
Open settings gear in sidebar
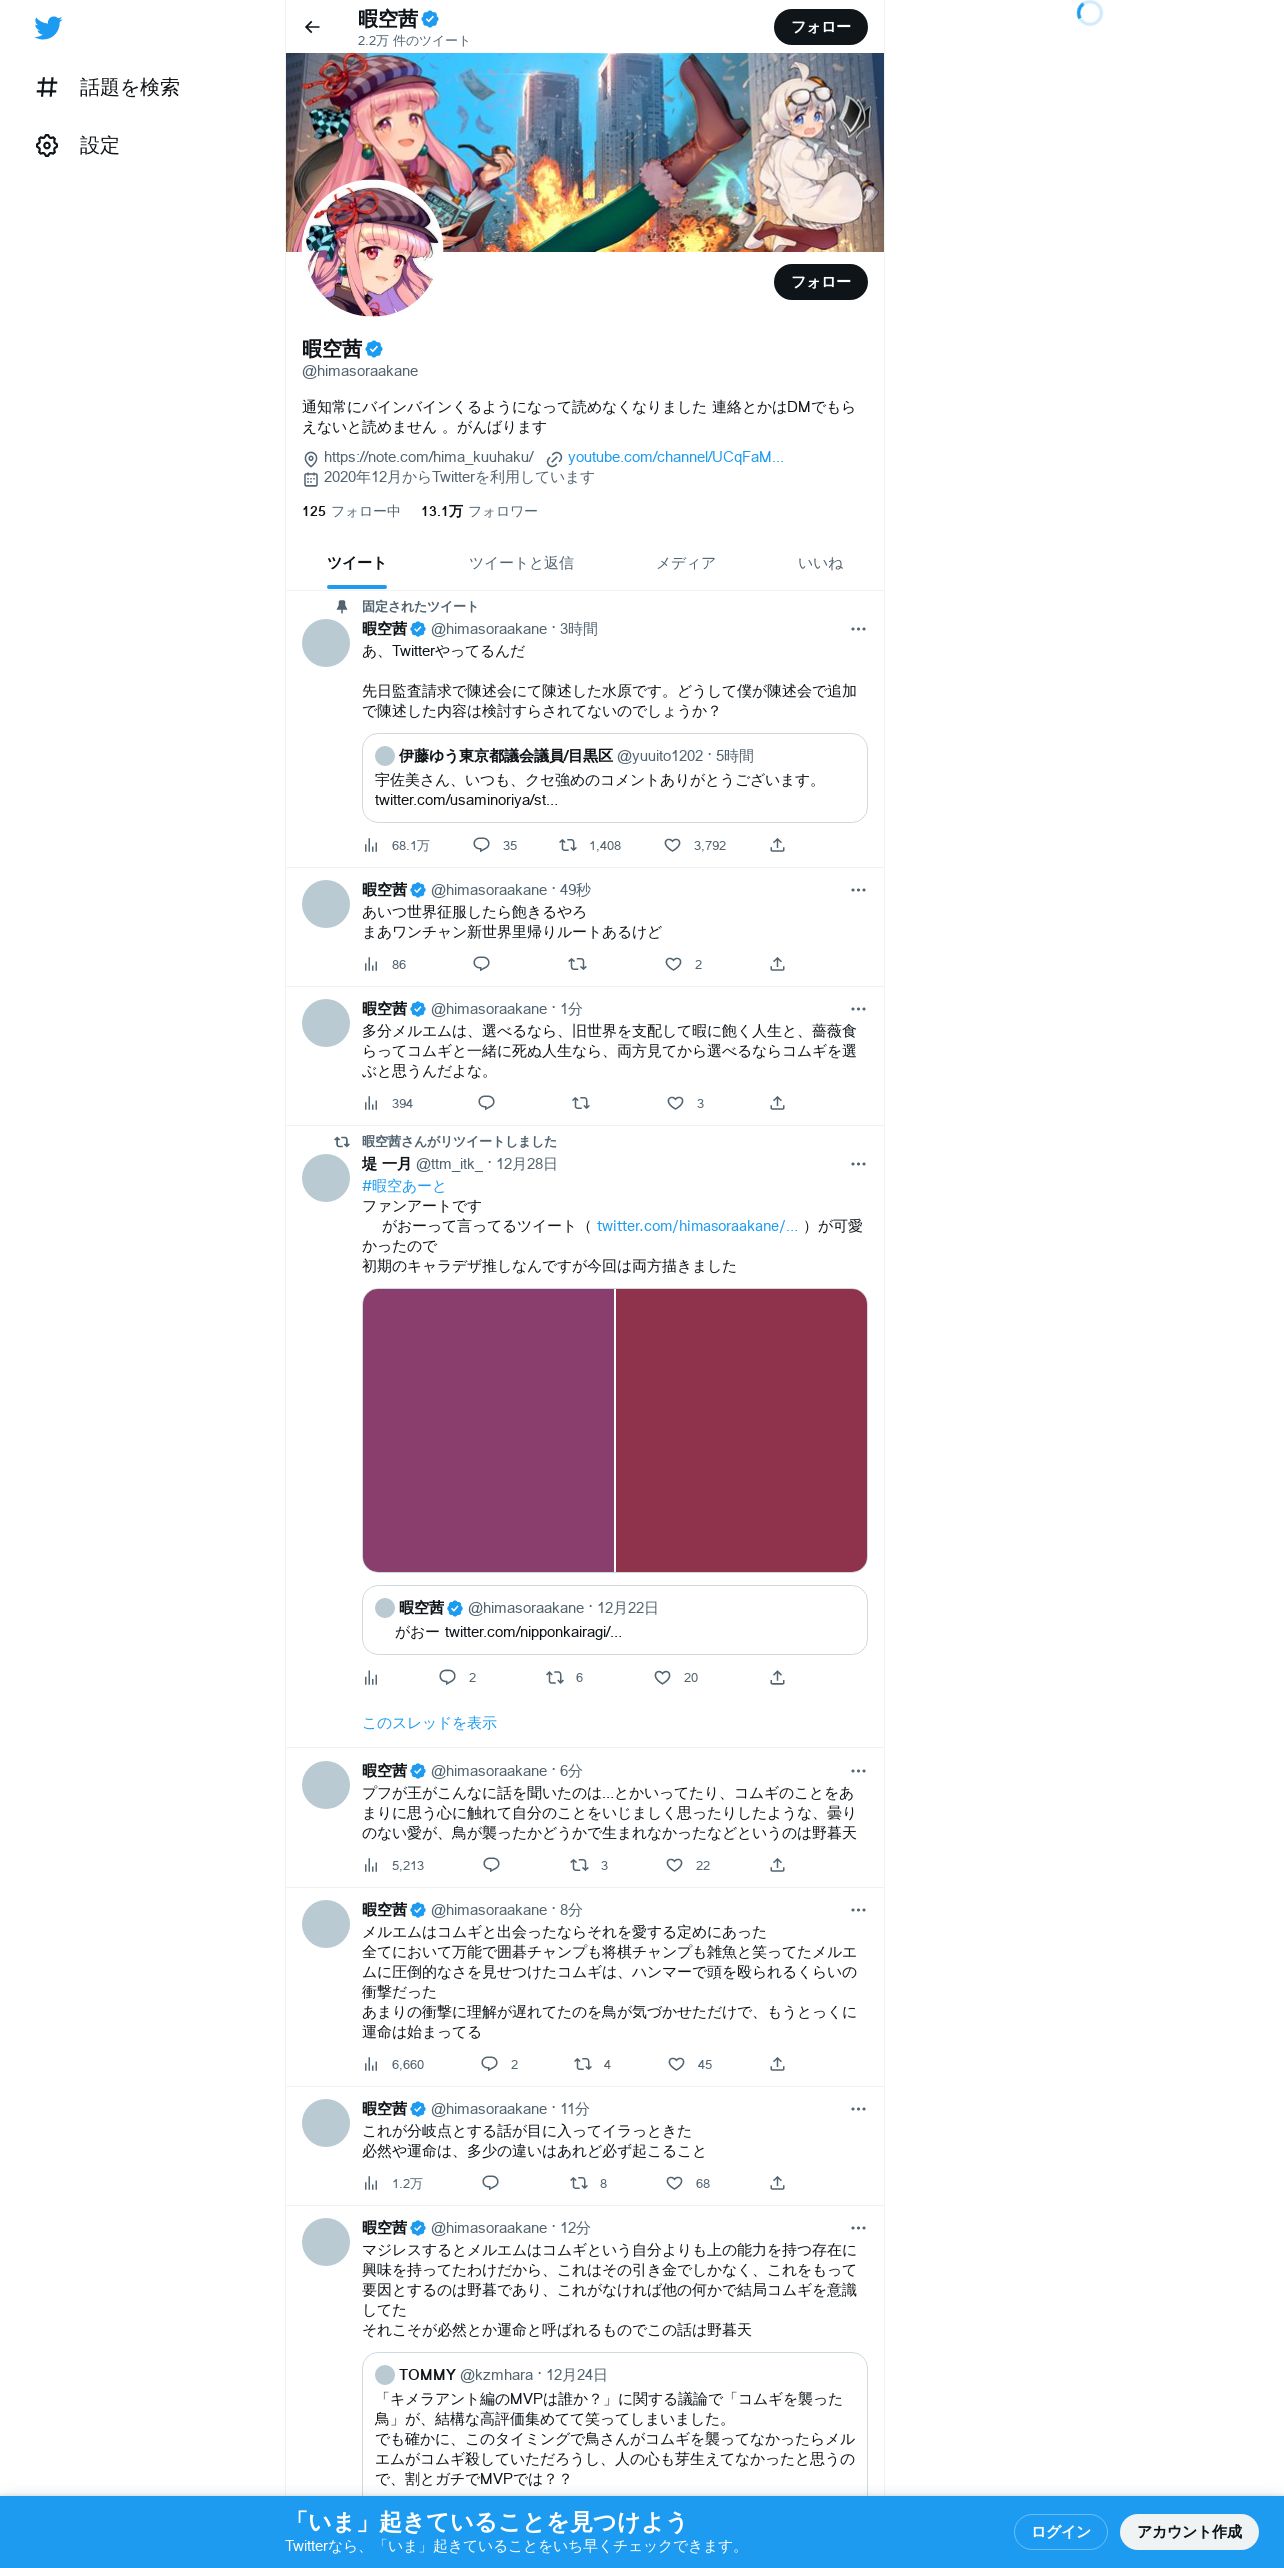click(47, 145)
